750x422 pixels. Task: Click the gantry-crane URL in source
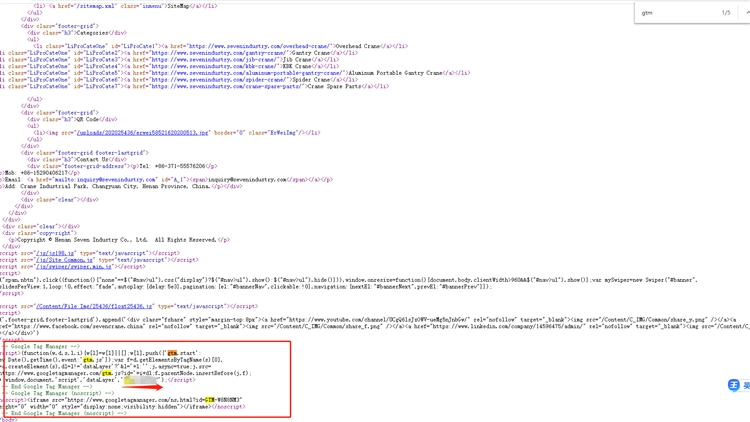click(220, 53)
